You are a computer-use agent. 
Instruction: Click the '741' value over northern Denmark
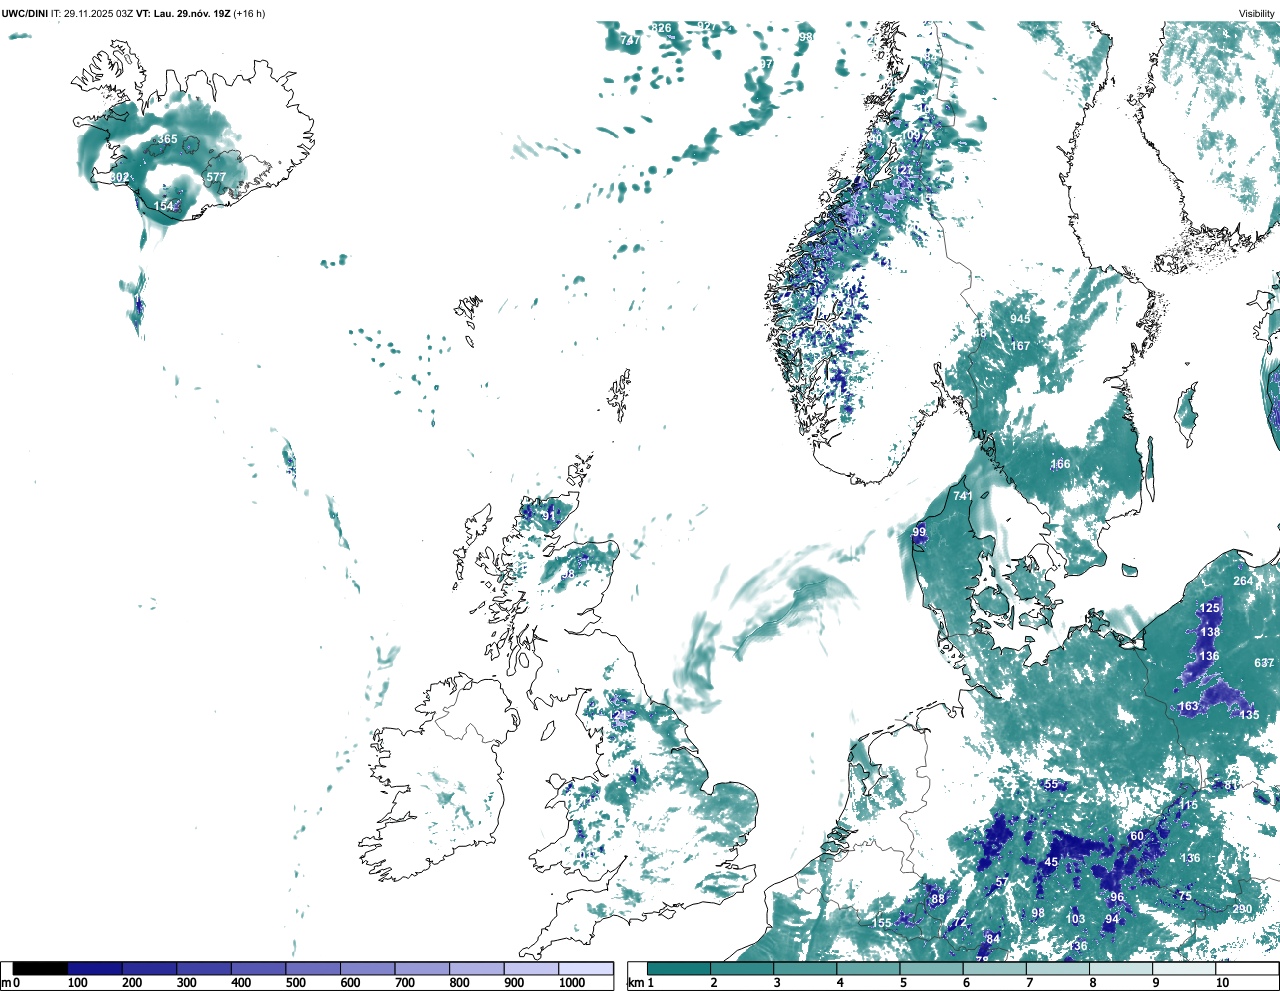(963, 496)
